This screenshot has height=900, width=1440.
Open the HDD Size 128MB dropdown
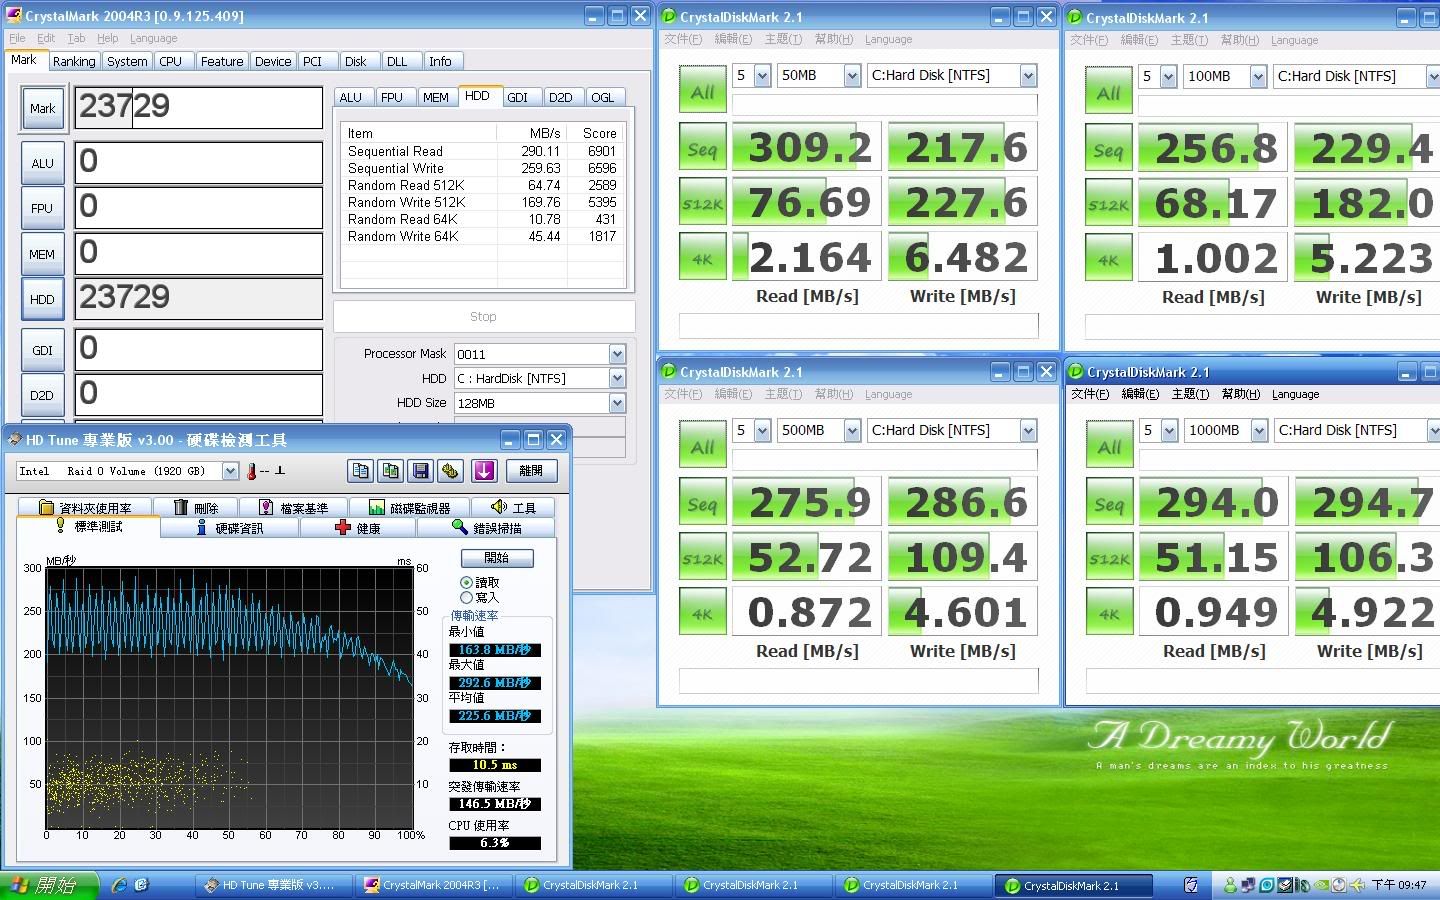click(617, 403)
